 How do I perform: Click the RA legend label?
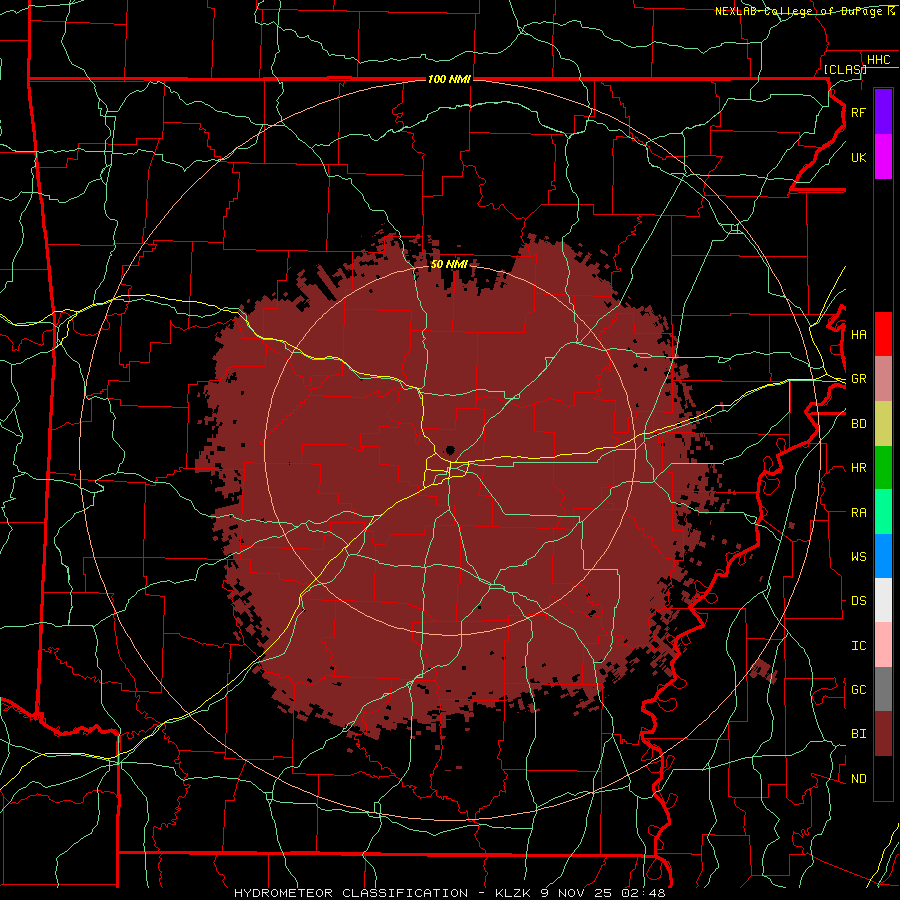(858, 513)
